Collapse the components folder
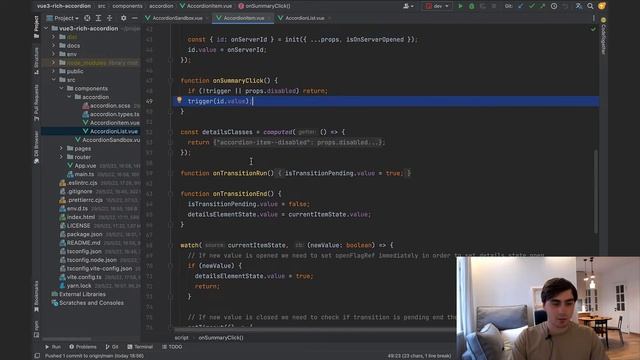The image size is (640, 360). pos(61,88)
